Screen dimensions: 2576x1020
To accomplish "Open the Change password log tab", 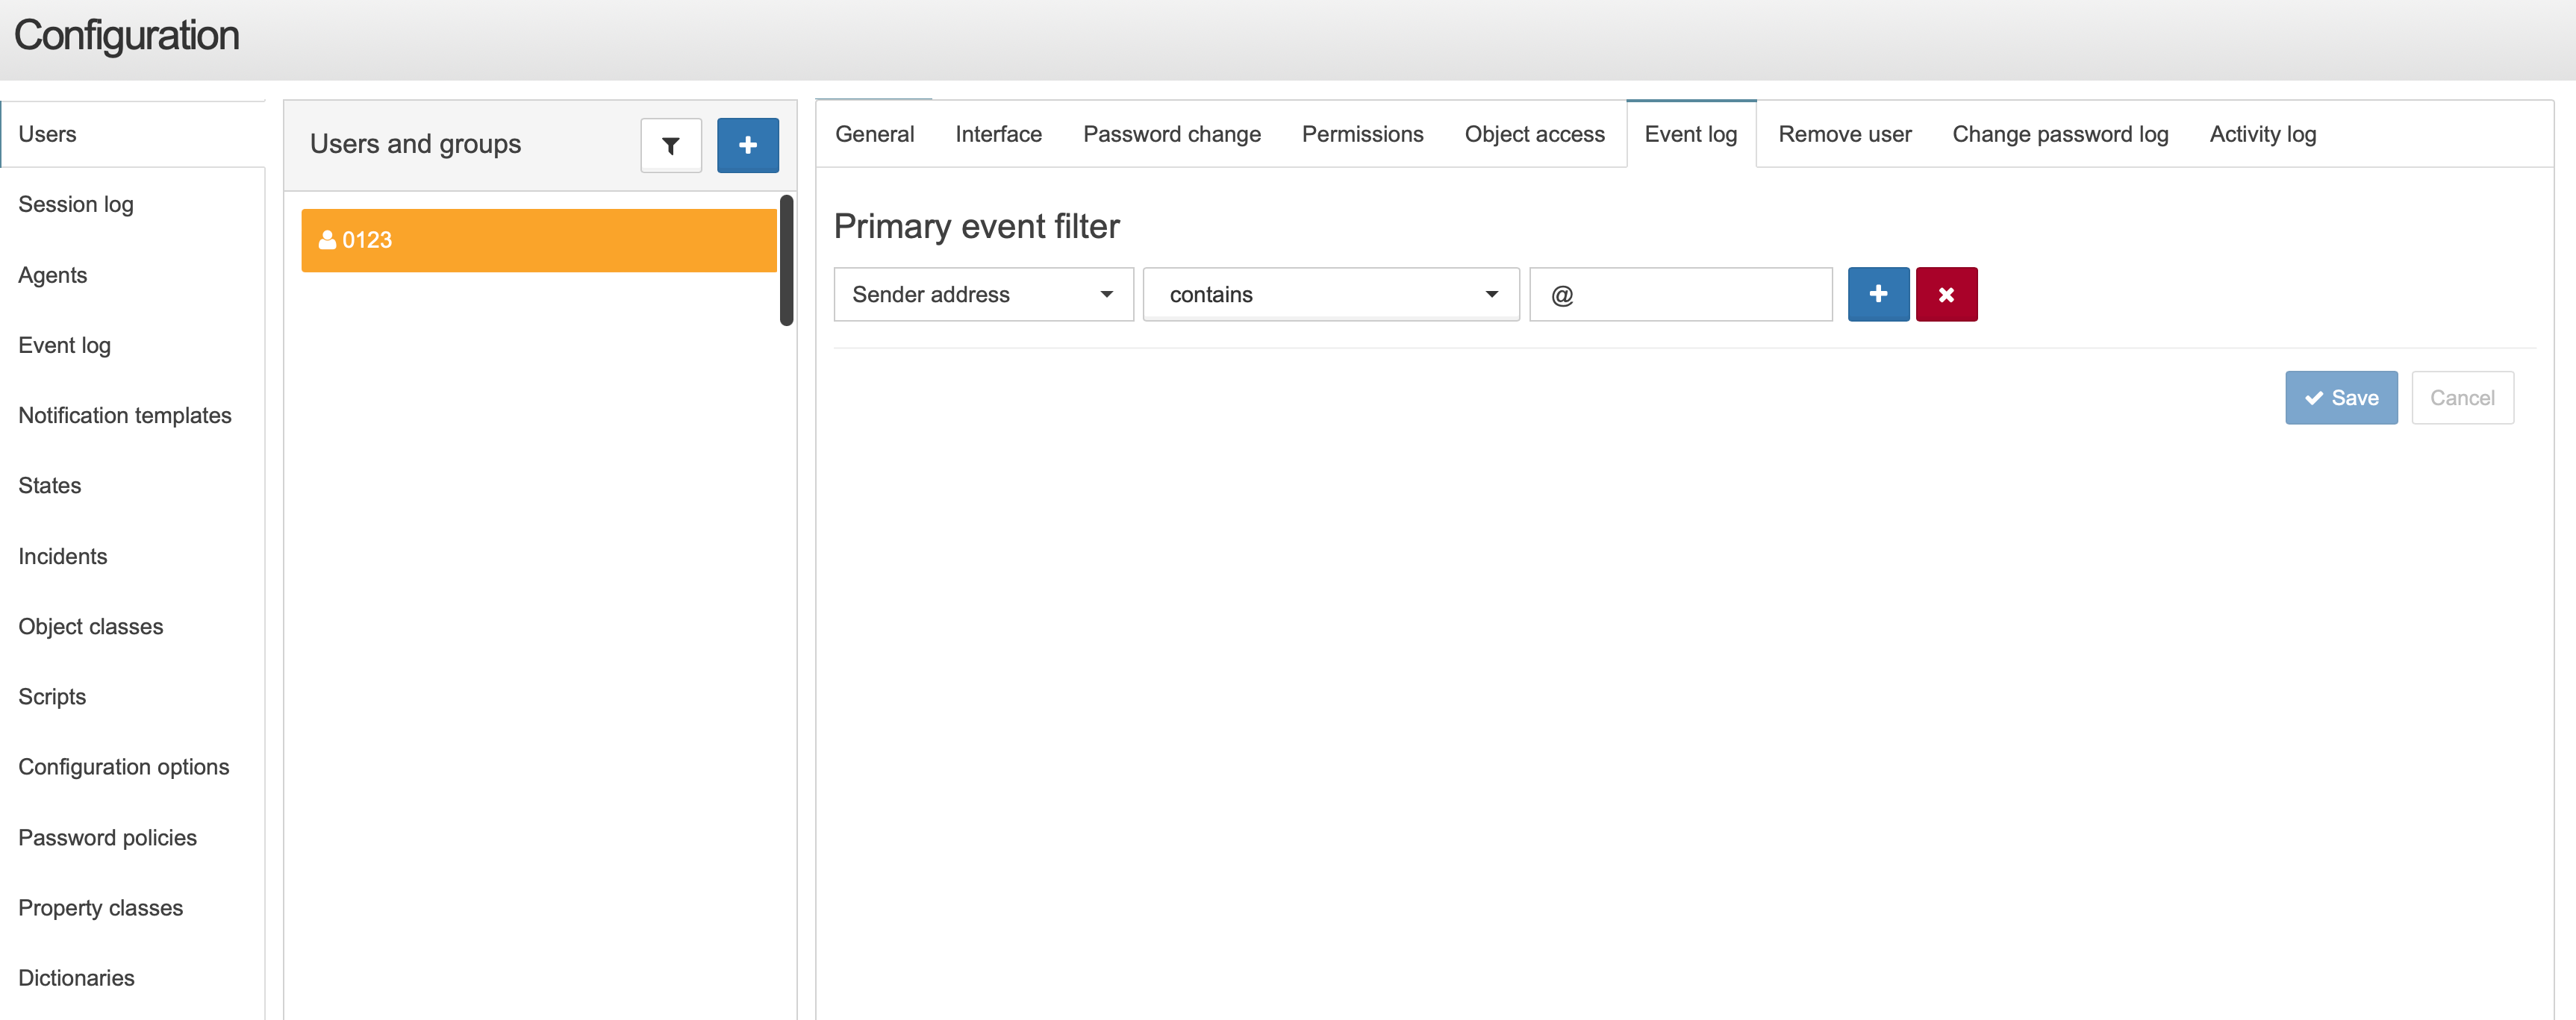I will (2060, 134).
